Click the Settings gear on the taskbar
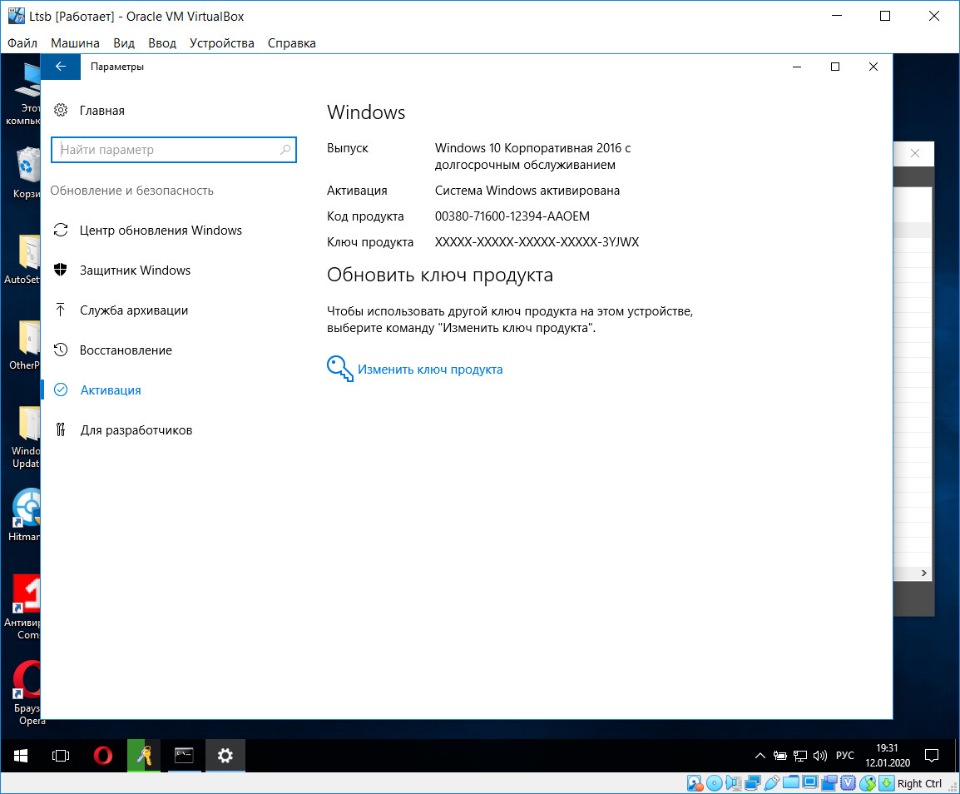The width and height of the screenshot is (960, 794). 225,755
